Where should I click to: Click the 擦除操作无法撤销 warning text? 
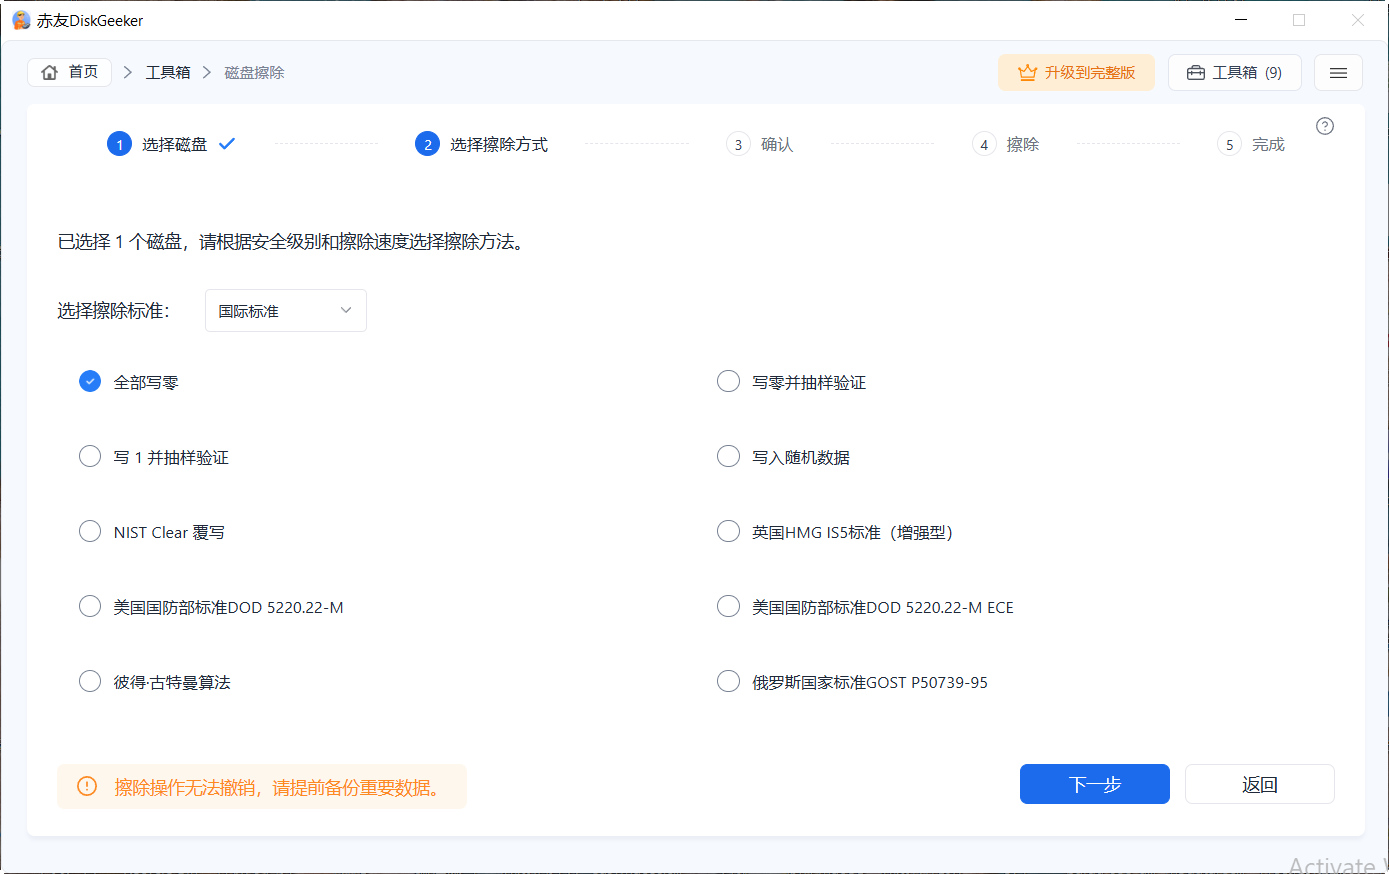[x=277, y=788]
